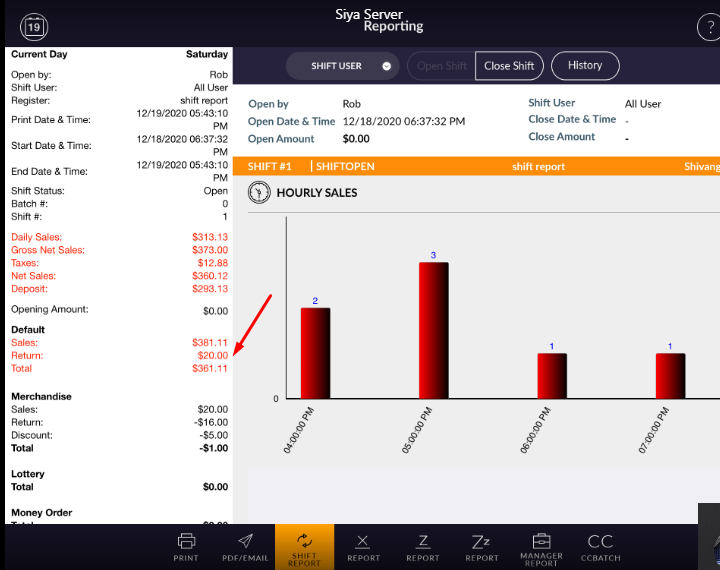Screen dimensions: 720x570
Task: Send report via PDF/Email icon
Action: point(245,547)
